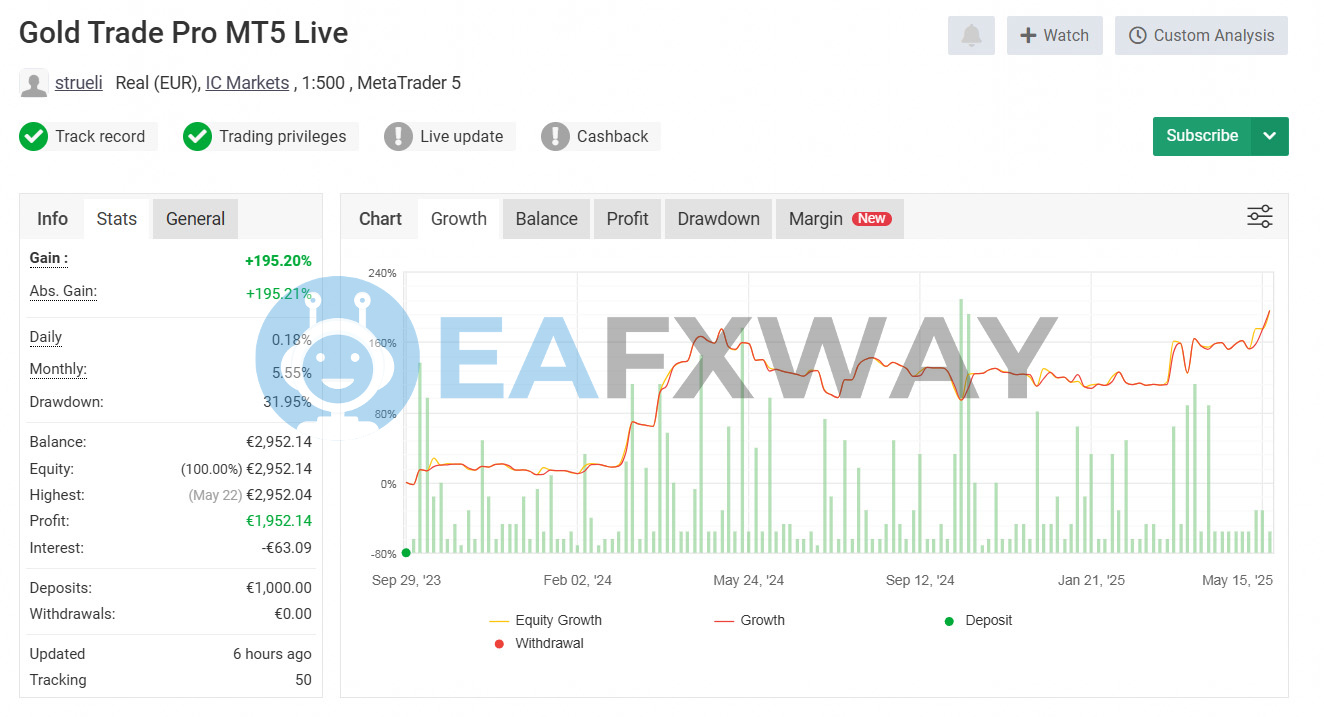Viewport: 1324px width, 717px height.
Task: Toggle Growth series in legend
Action: click(x=750, y=620)
